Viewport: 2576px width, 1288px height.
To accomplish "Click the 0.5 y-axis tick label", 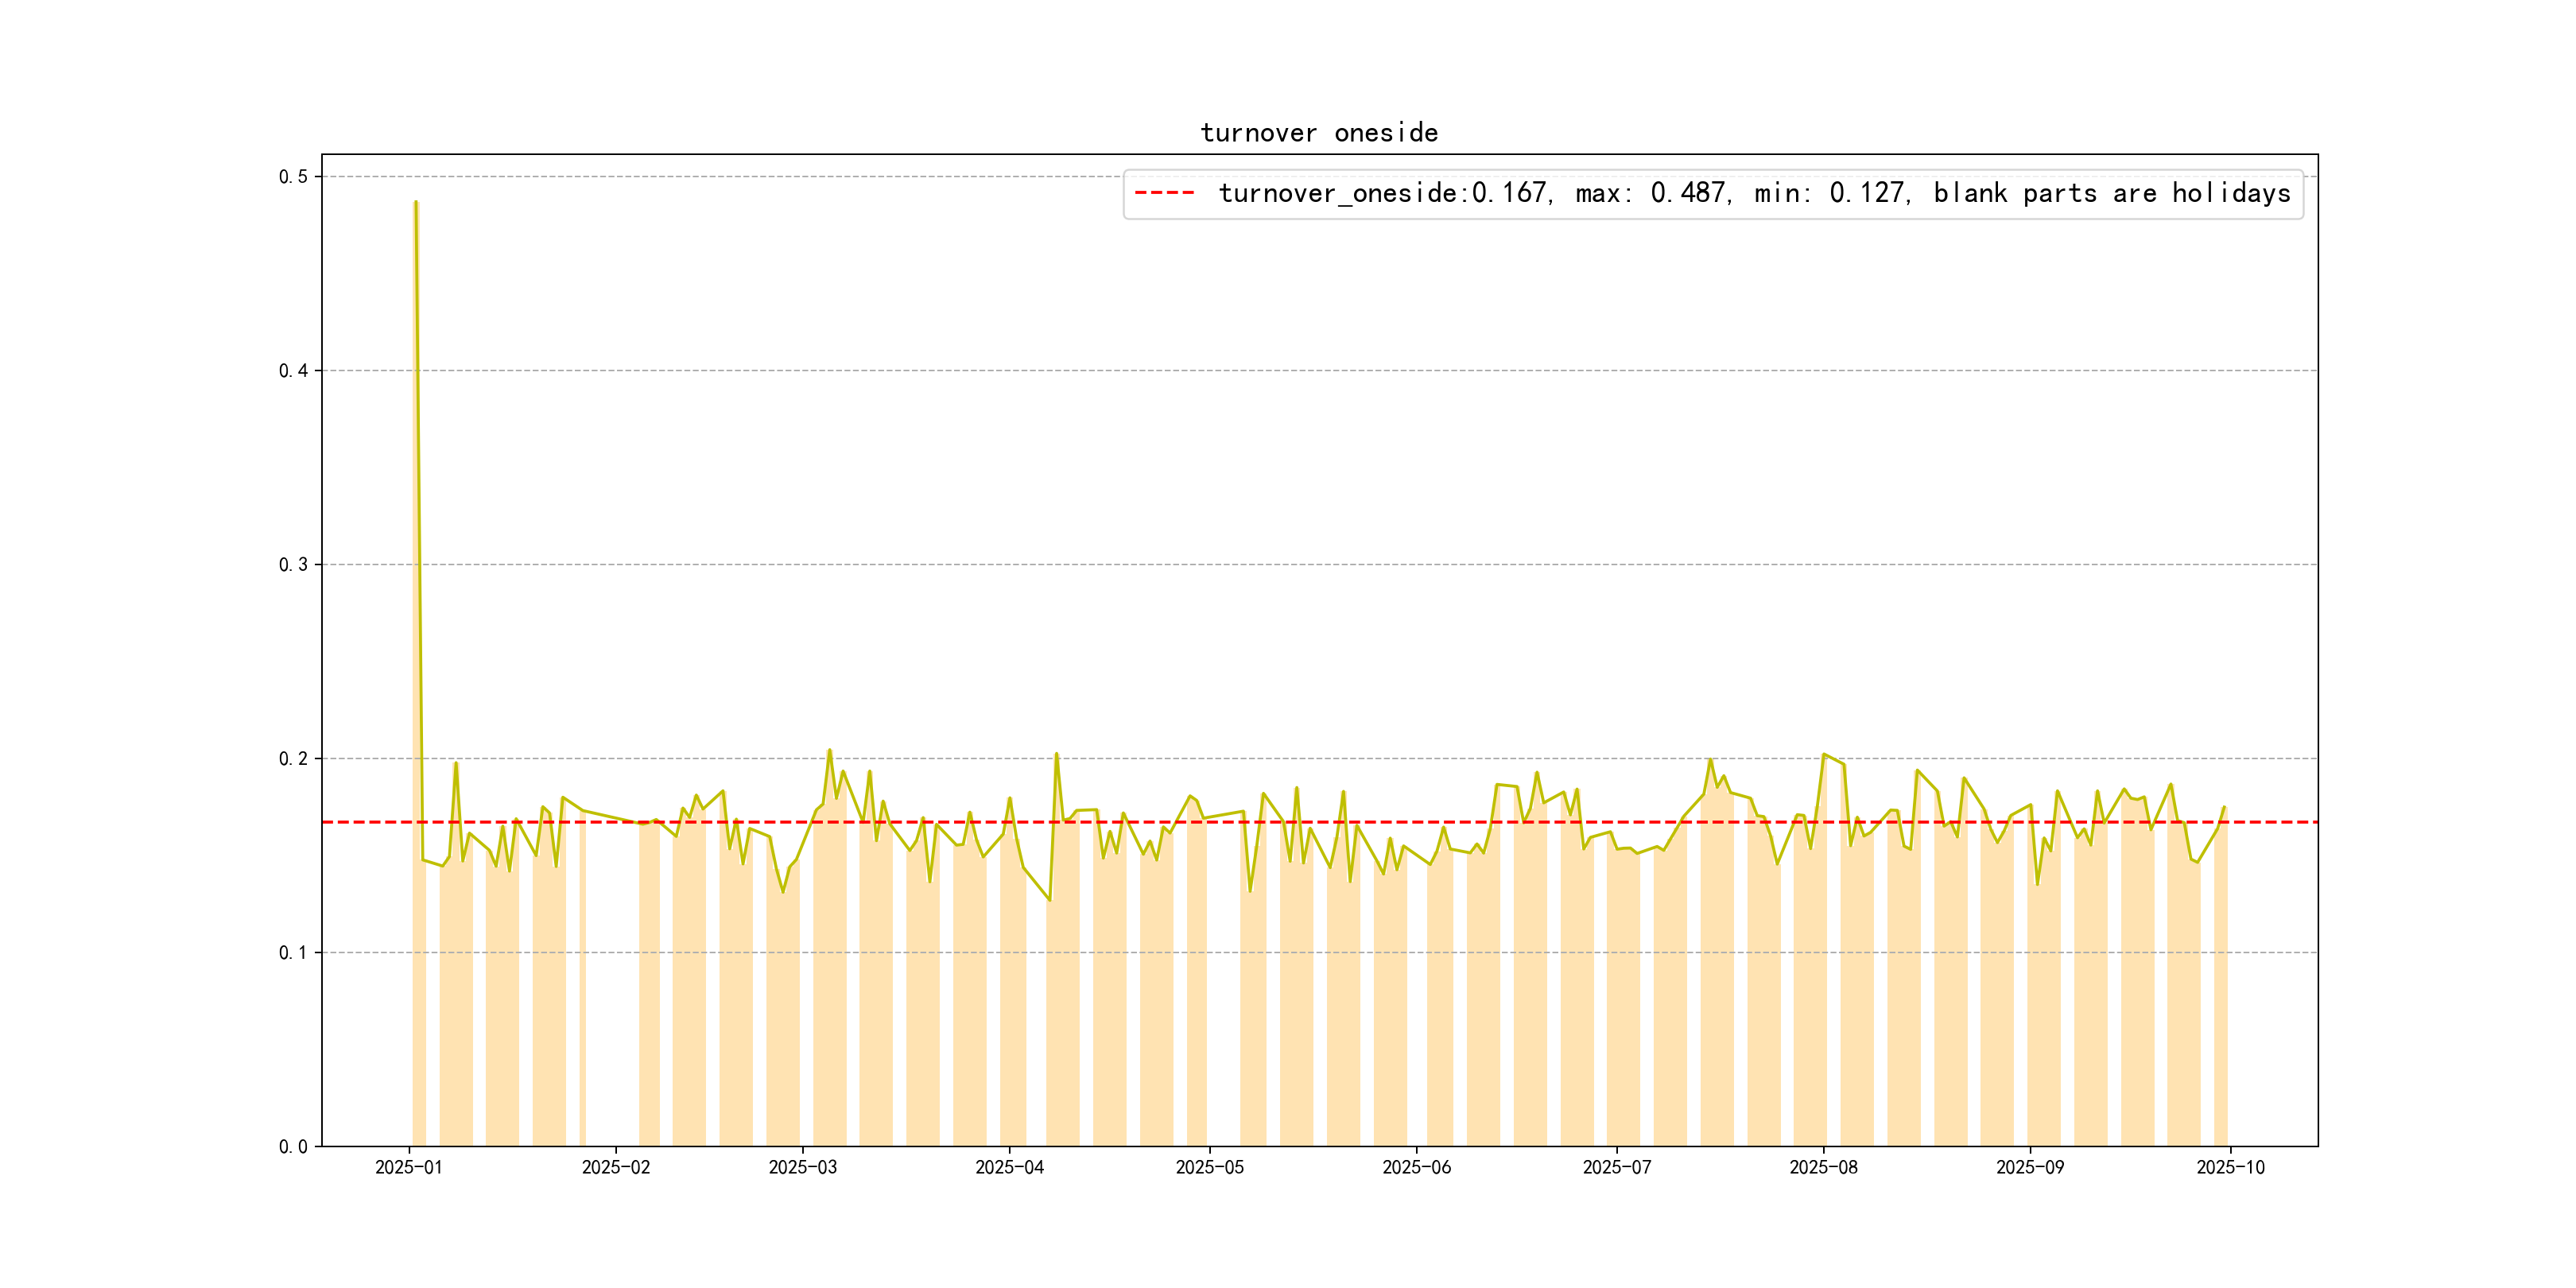I will (x=293, y=177).
